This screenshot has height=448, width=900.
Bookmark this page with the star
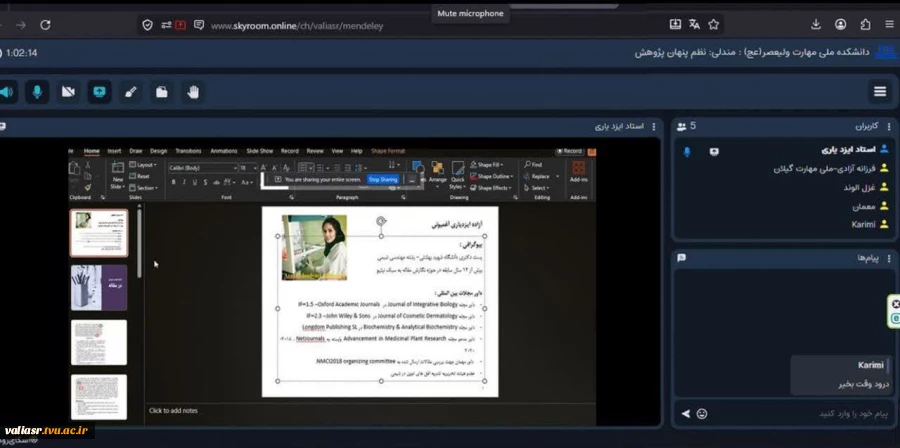[713, 24]
